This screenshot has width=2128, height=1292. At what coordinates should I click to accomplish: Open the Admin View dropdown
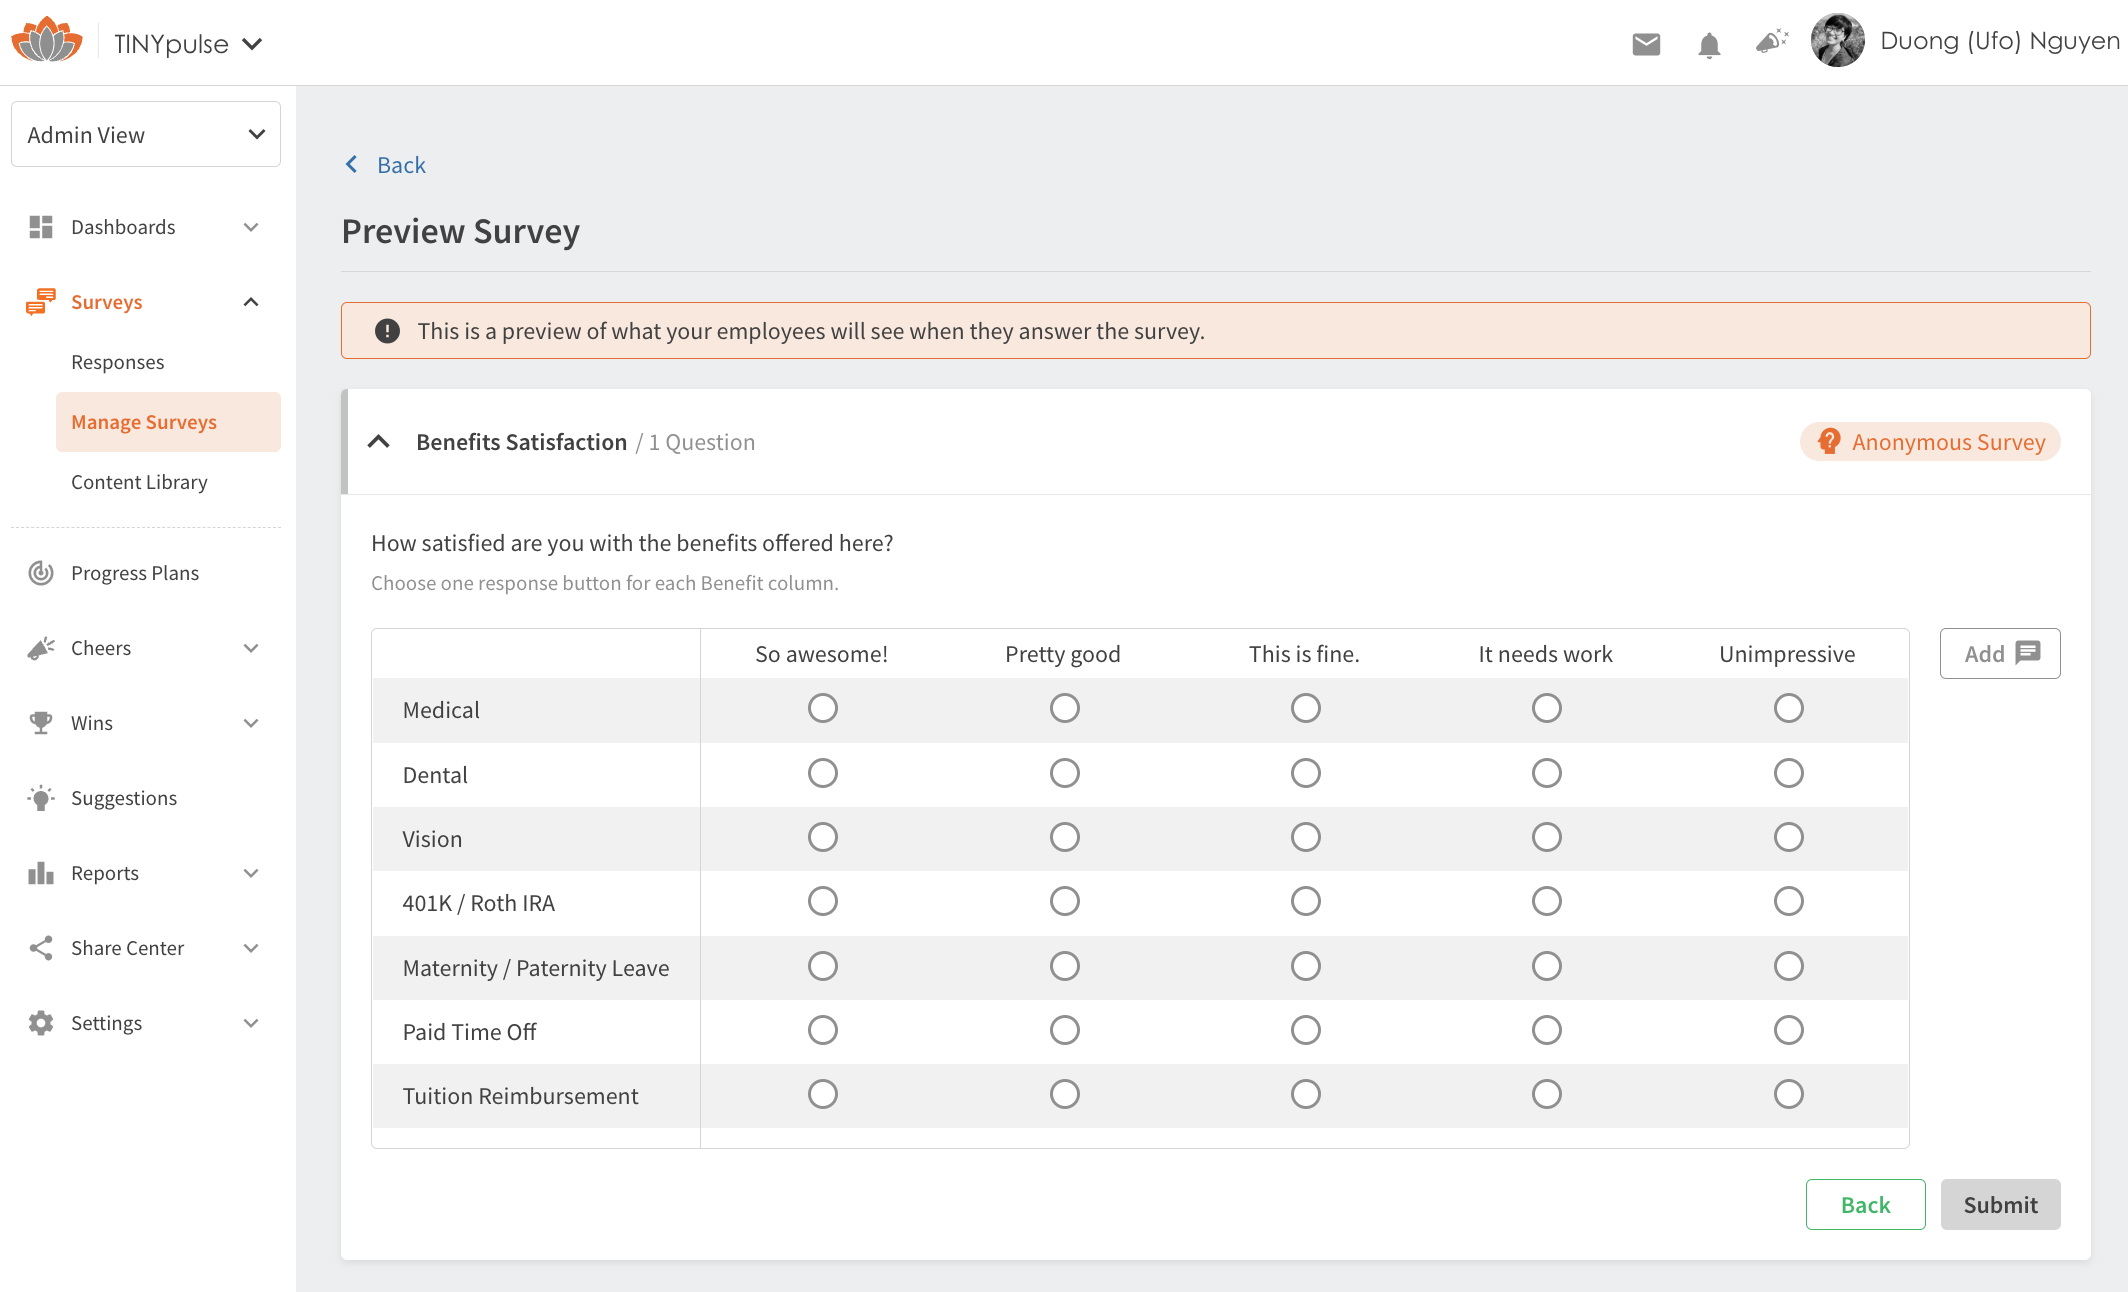click(x=146, y=134)
